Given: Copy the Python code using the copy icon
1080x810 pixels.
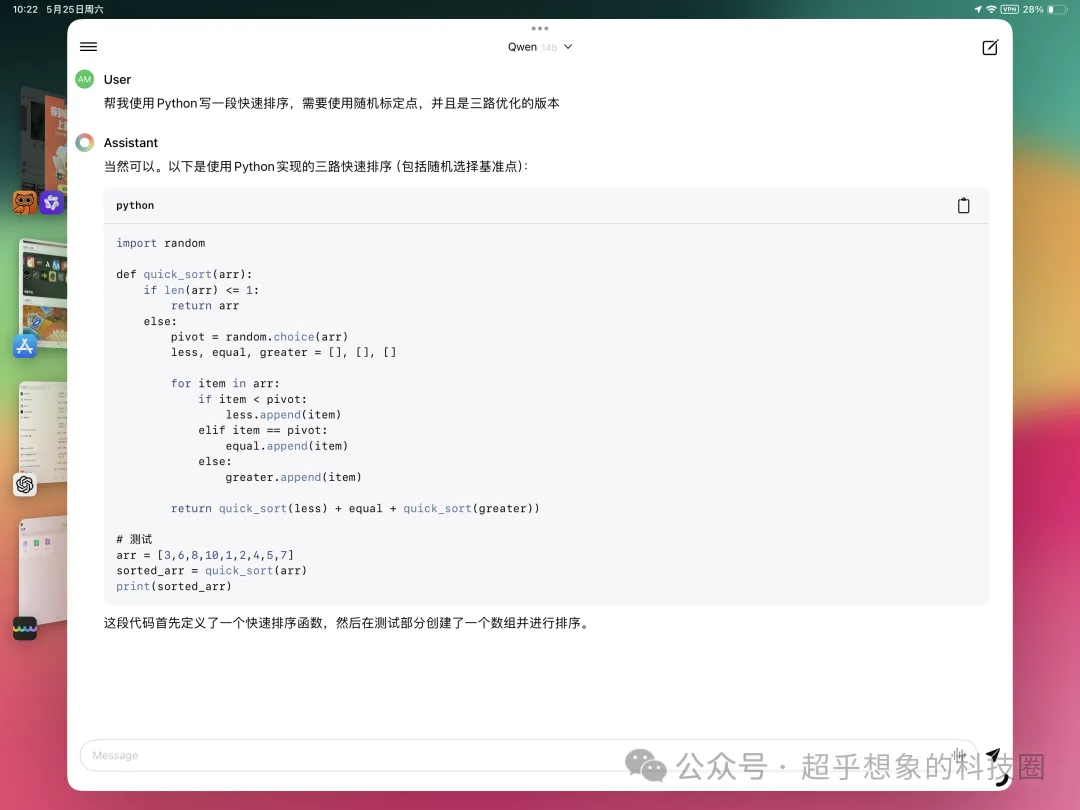Looking at the screenshot, I should click(963, 204).
